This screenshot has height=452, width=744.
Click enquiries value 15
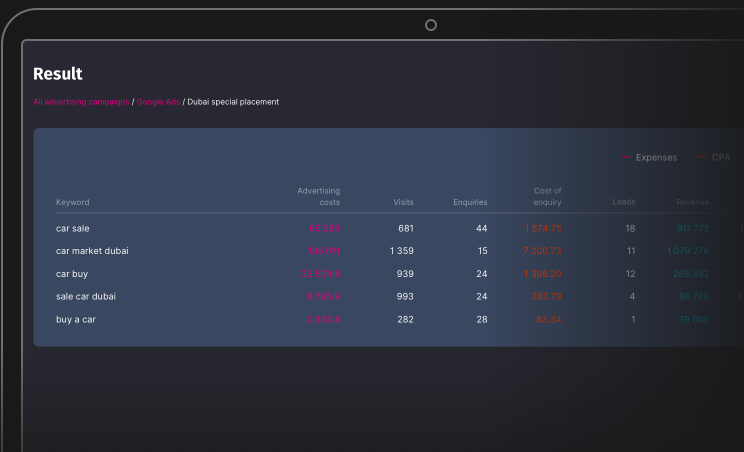pos(482,251)
